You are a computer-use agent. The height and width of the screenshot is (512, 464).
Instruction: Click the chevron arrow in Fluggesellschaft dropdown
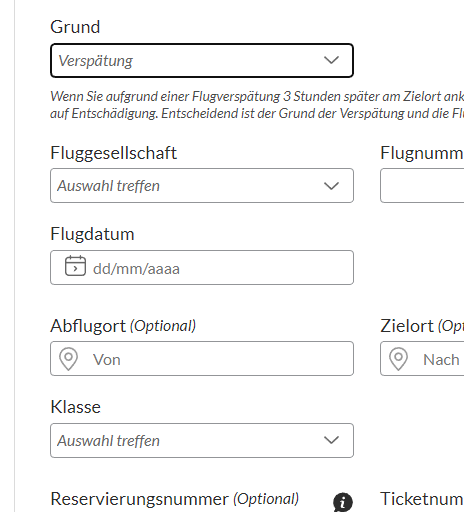tap(331, 186)
